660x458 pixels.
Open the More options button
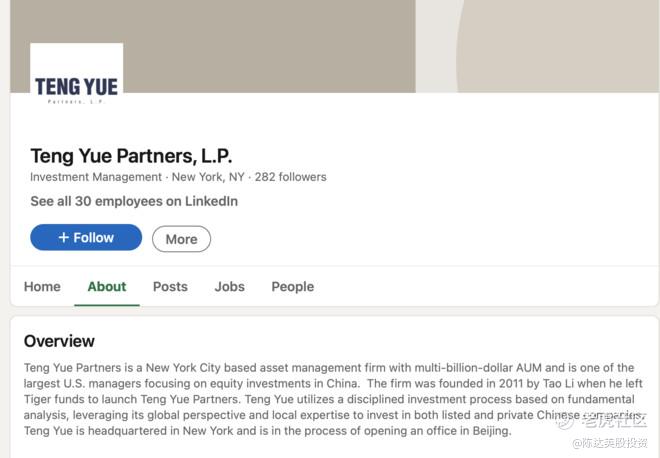point(181,239)
